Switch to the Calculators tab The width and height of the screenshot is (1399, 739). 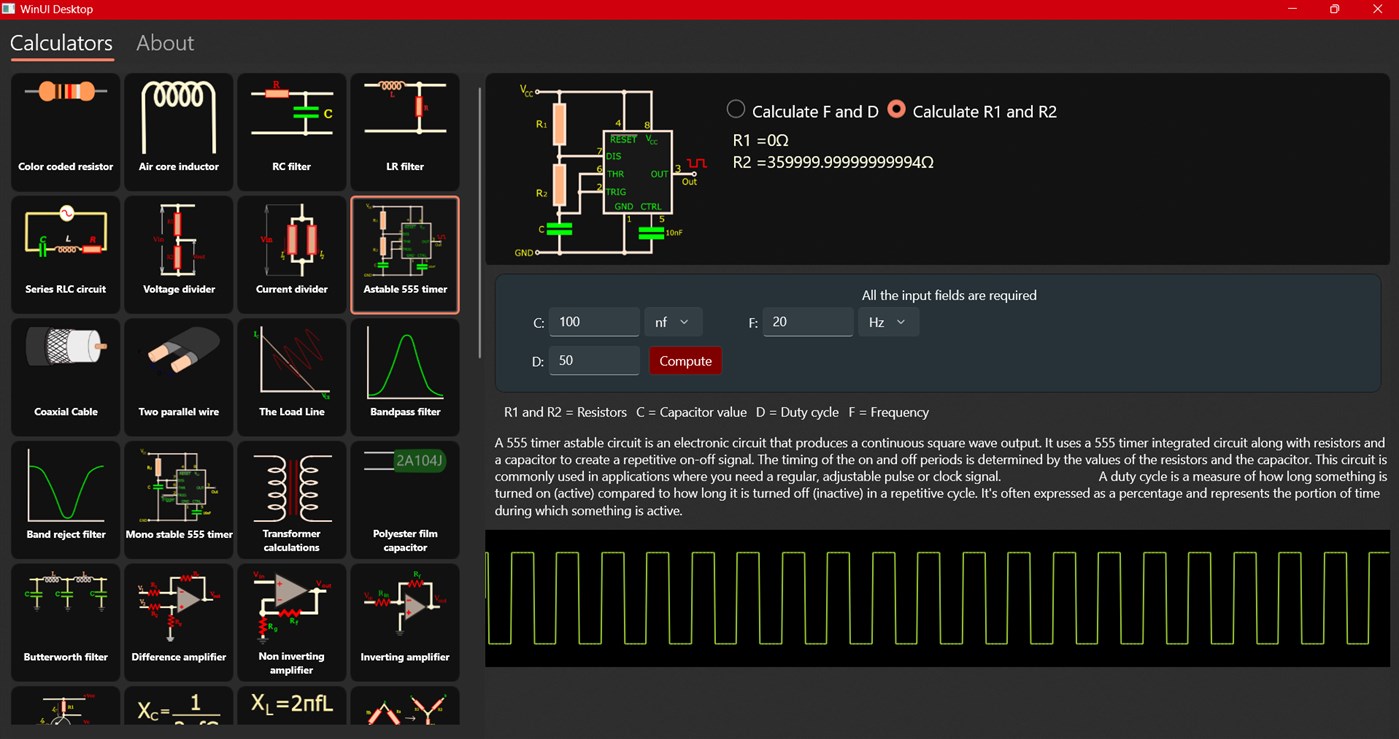[61, 43]
